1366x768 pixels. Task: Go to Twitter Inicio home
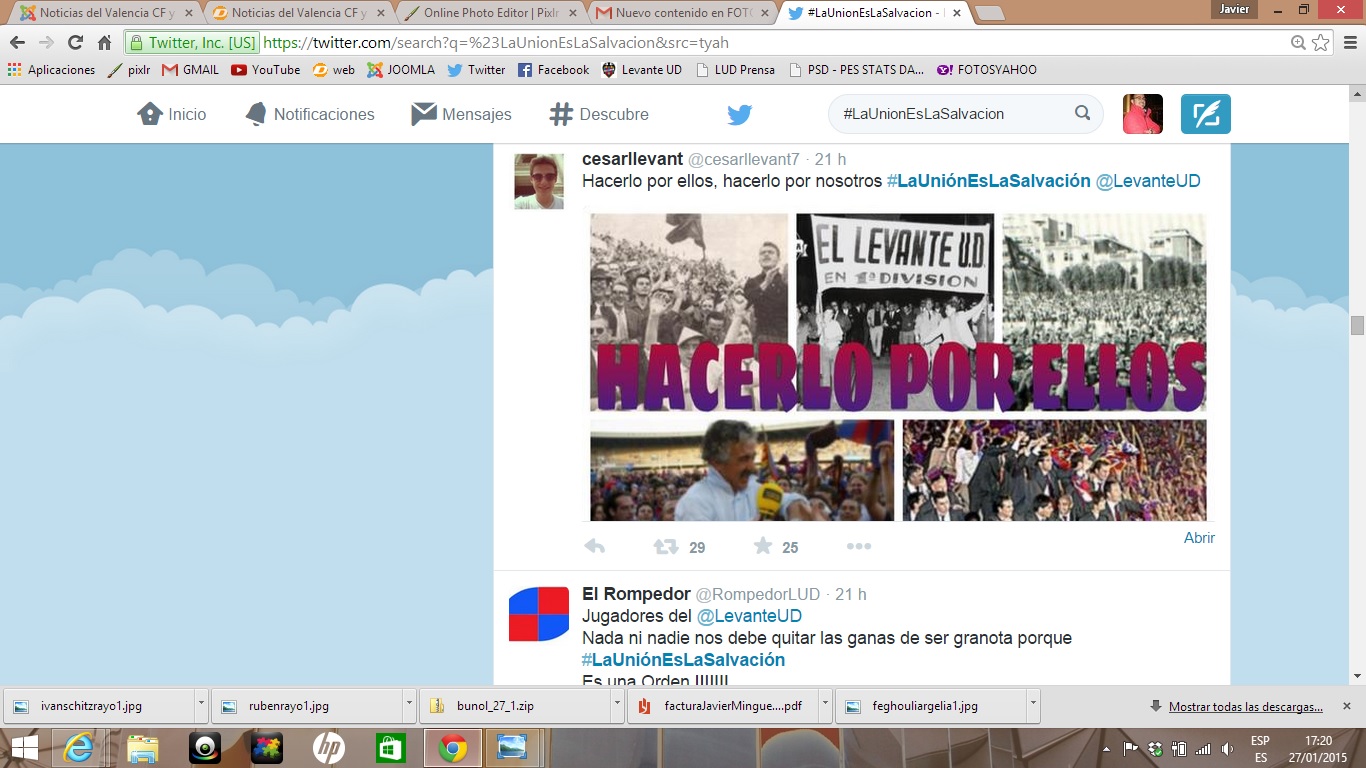pos(171,114)
